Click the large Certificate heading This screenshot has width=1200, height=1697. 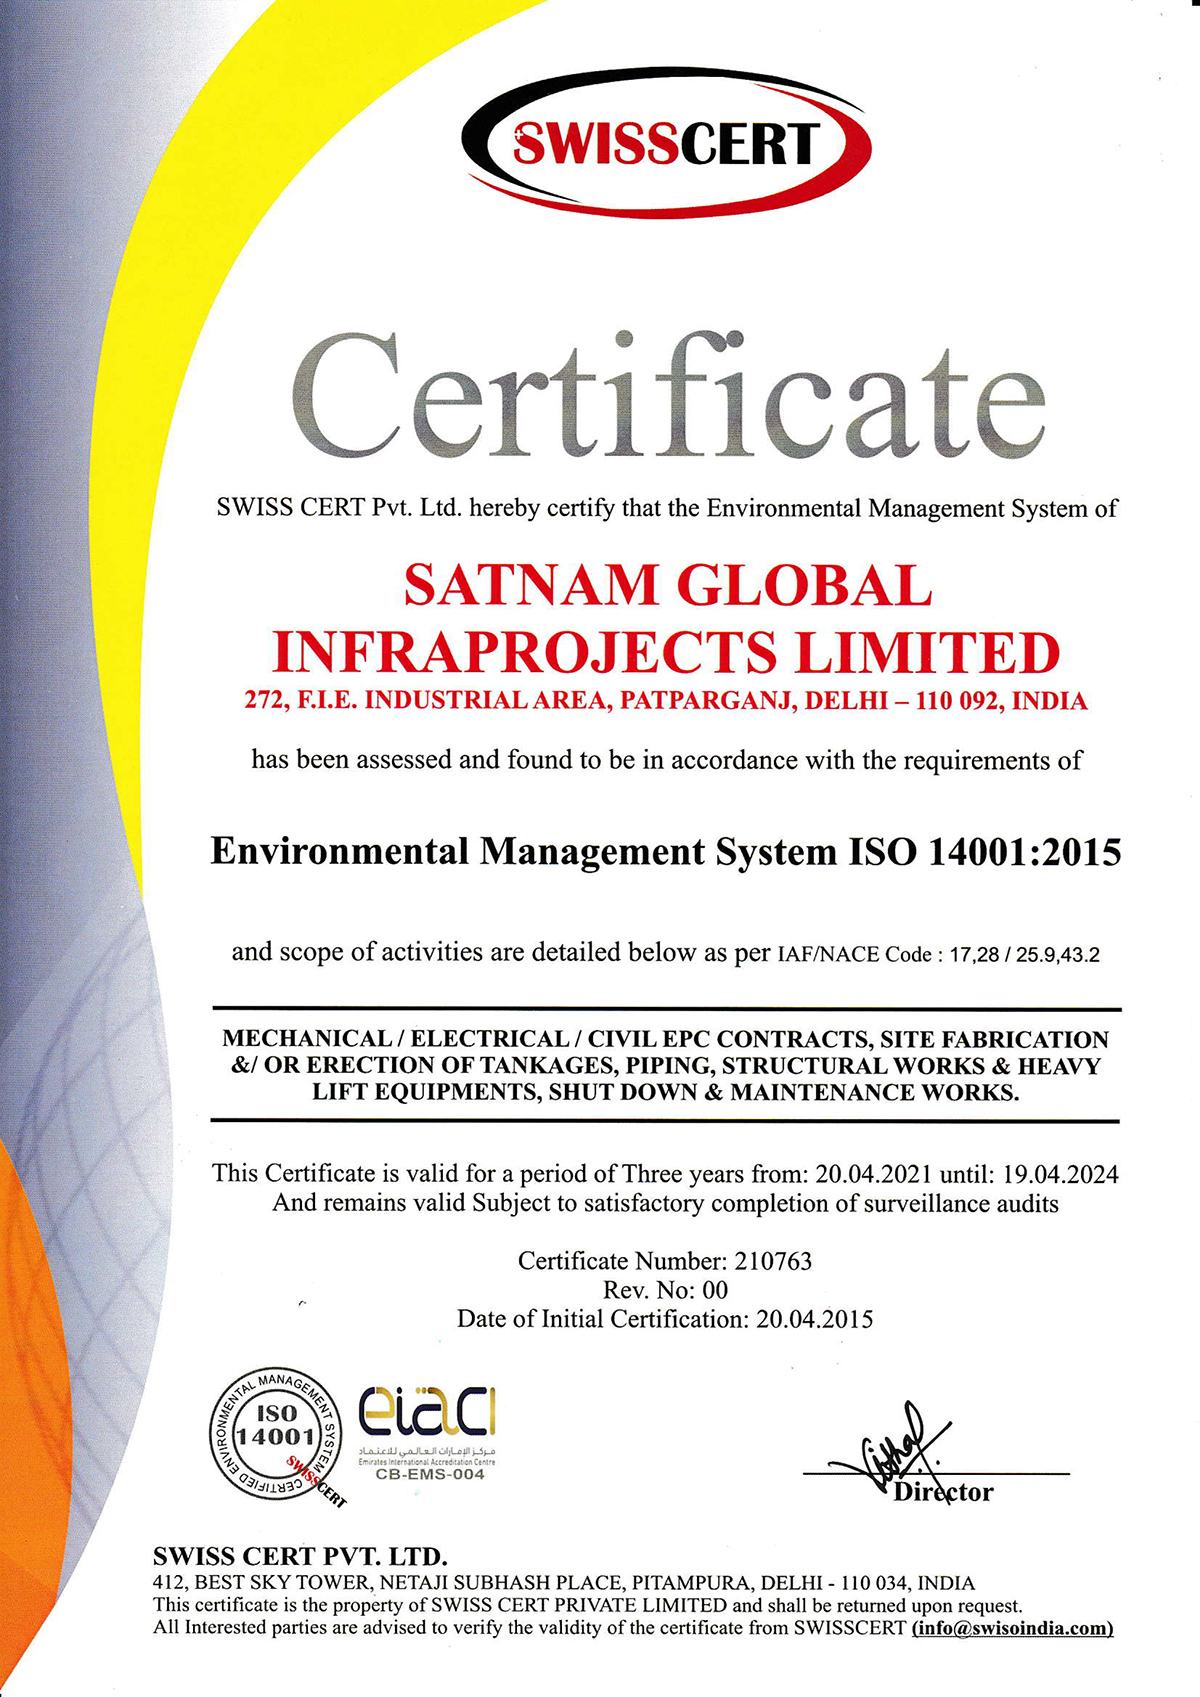(667, 400)
